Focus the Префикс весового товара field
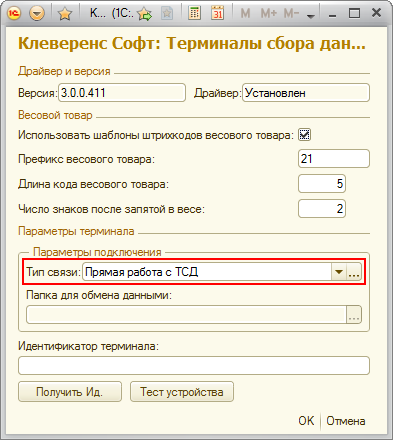This screenshot has width=393, height=440. [334, 159]
